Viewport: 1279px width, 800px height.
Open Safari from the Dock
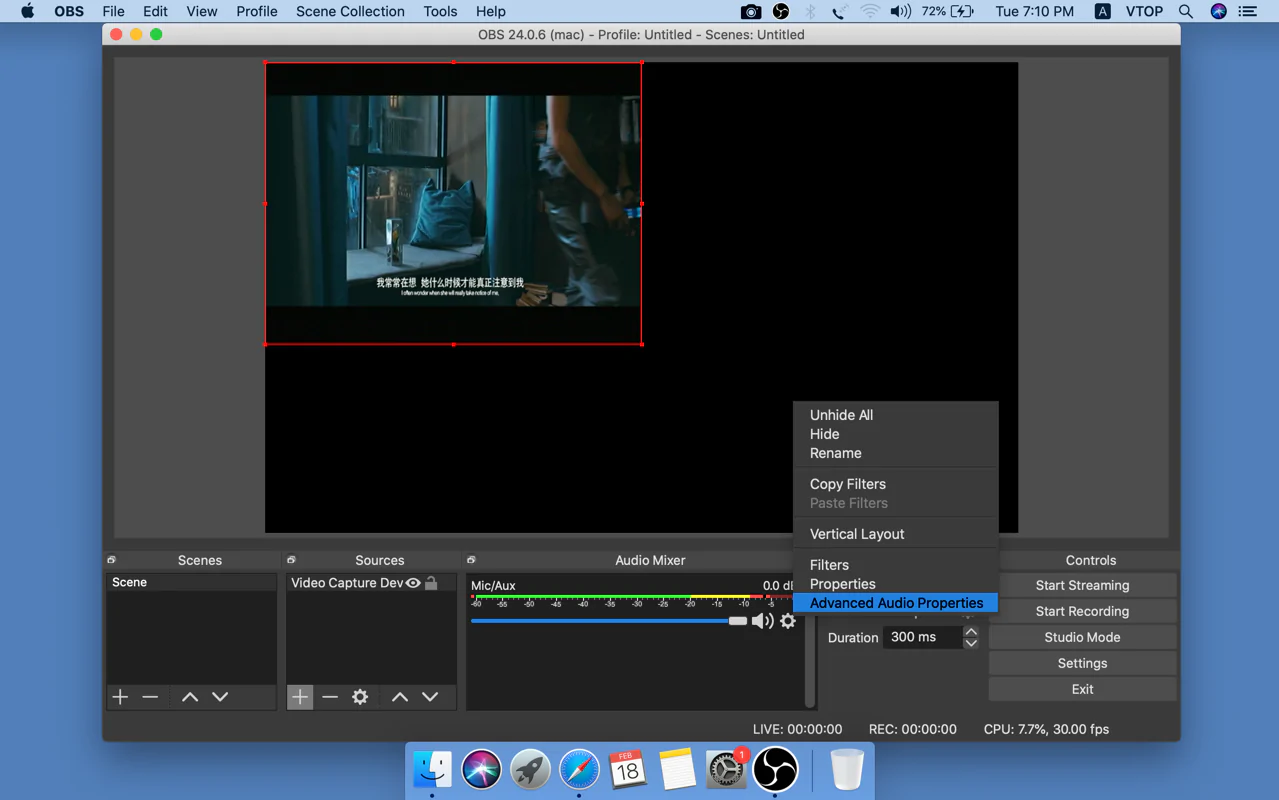579,770
